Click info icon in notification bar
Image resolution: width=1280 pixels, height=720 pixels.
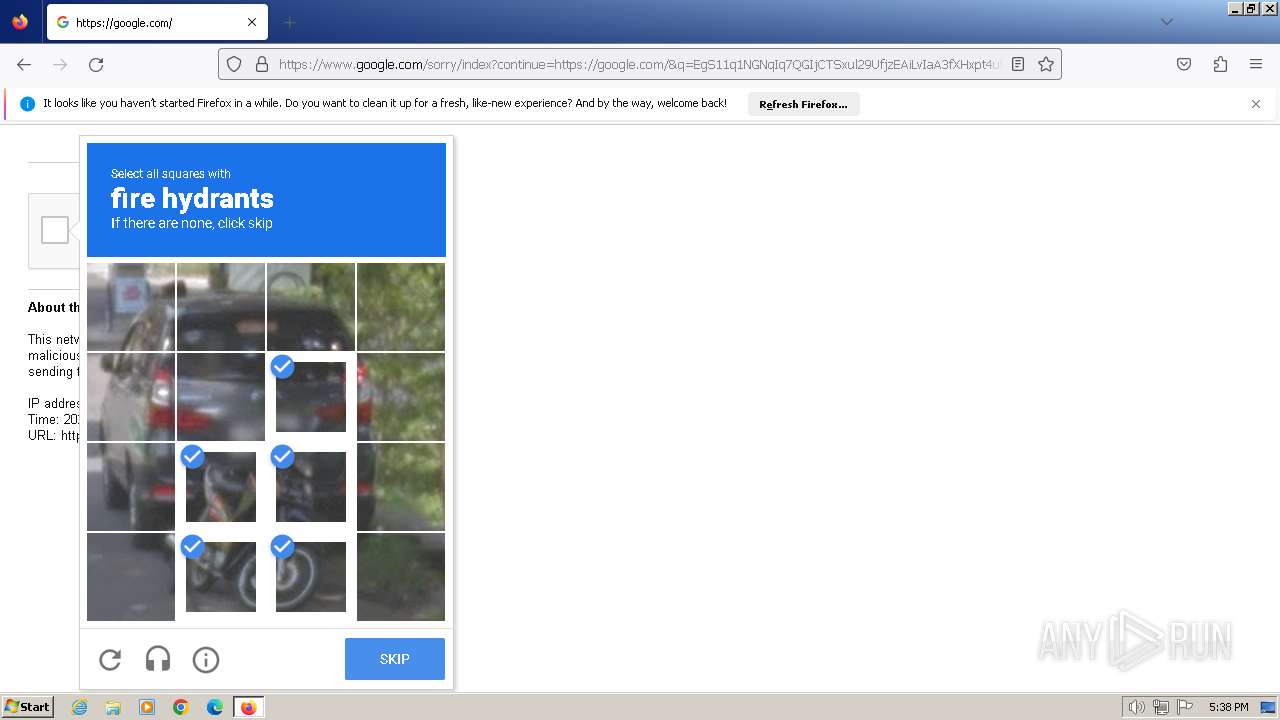[x=28, y=104]
